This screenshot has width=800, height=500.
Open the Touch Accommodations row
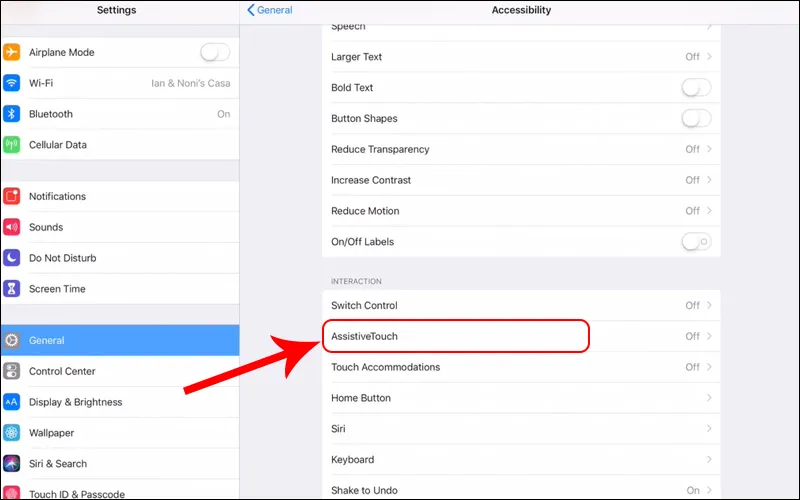tap(521, 367)
